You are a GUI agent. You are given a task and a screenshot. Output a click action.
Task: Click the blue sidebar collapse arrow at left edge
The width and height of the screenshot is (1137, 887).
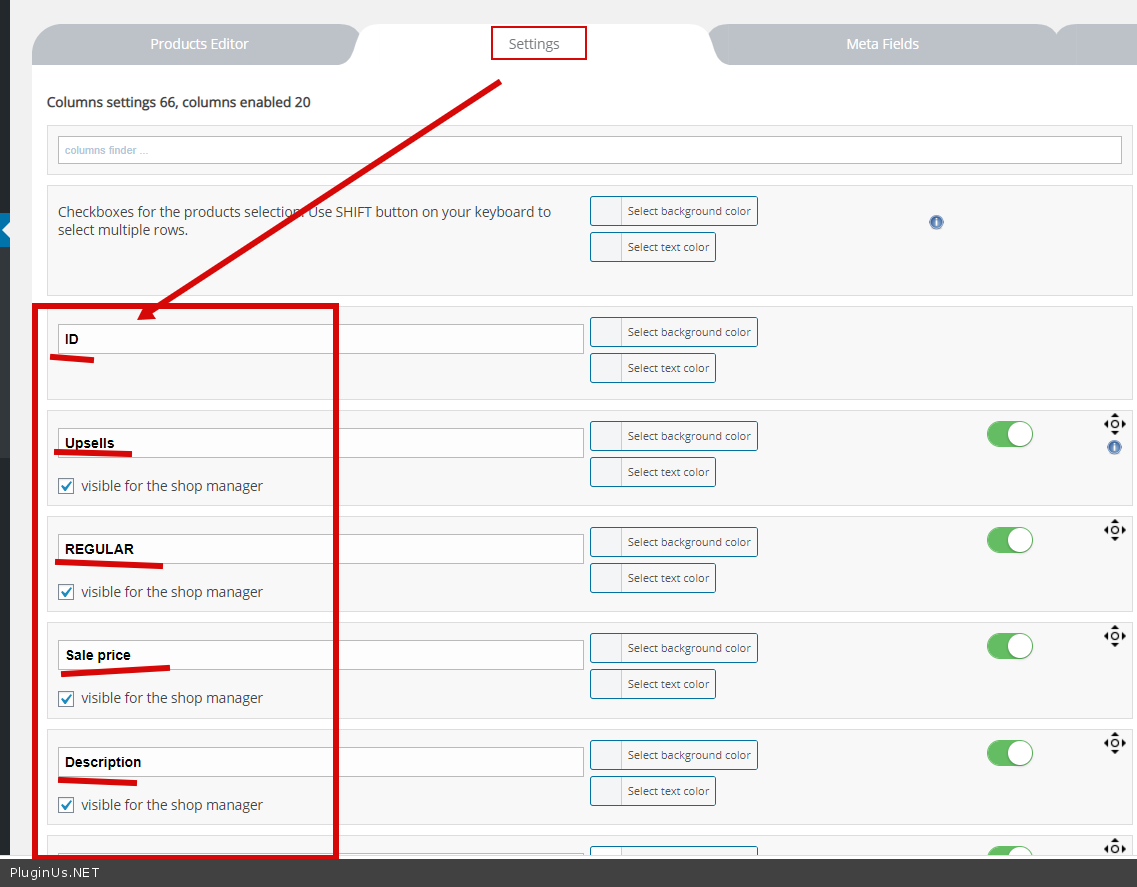[x=5, y=230]
